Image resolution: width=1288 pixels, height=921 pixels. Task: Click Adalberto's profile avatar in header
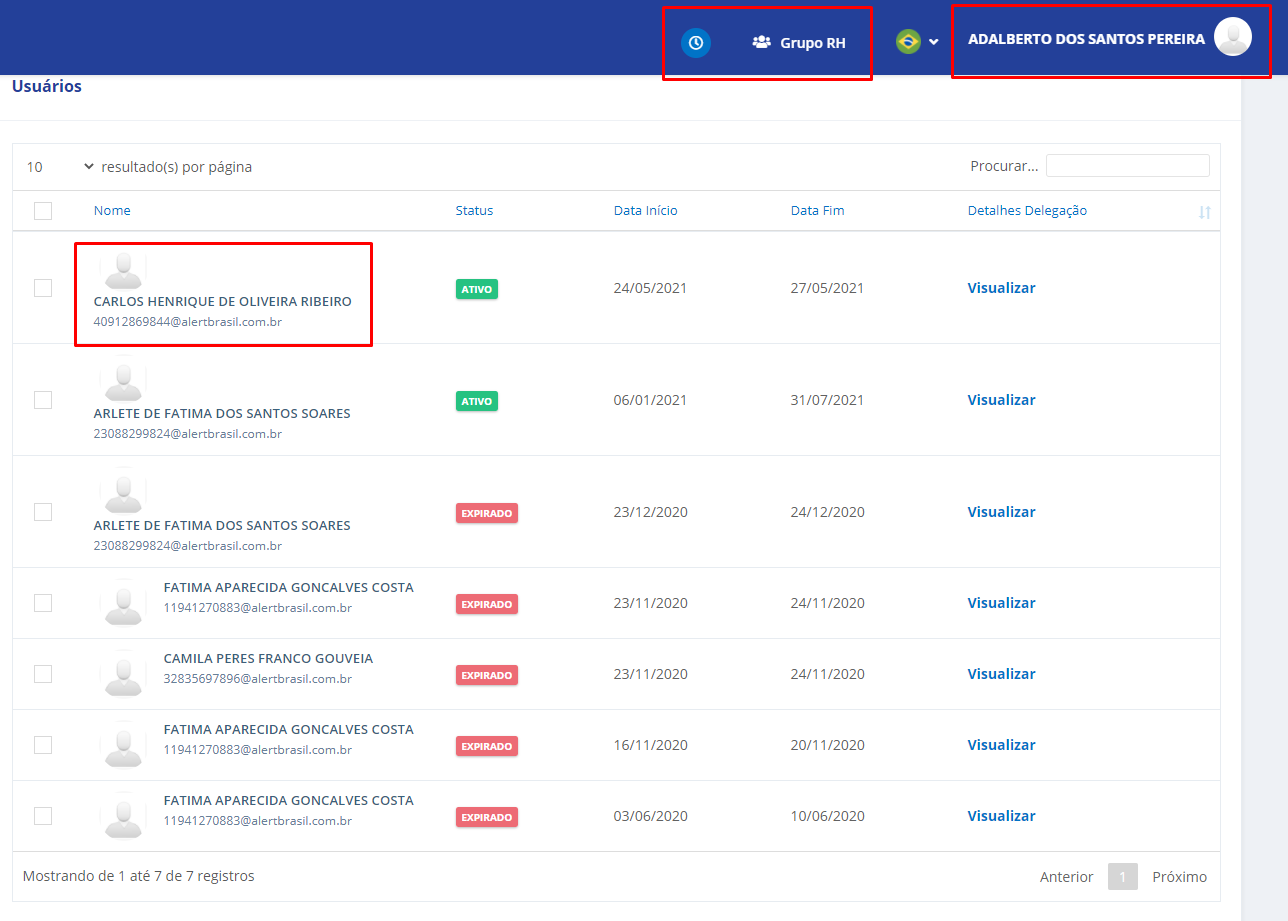click(1232, 37)
